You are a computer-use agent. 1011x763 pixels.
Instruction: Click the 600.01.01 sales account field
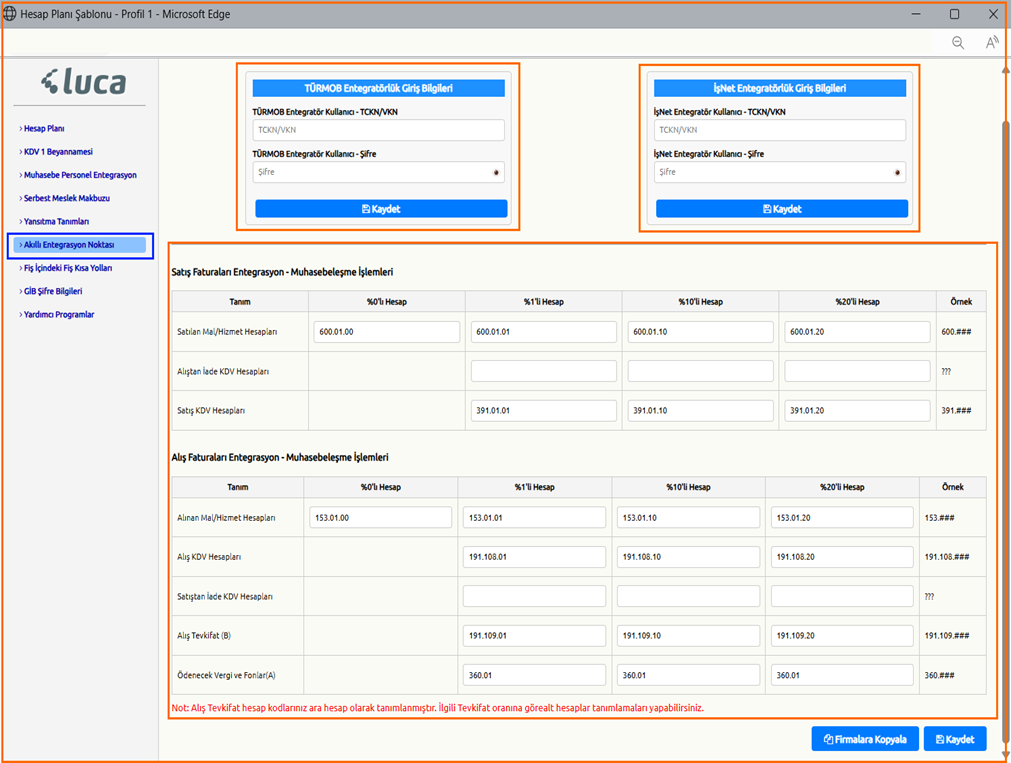point(544,332)
